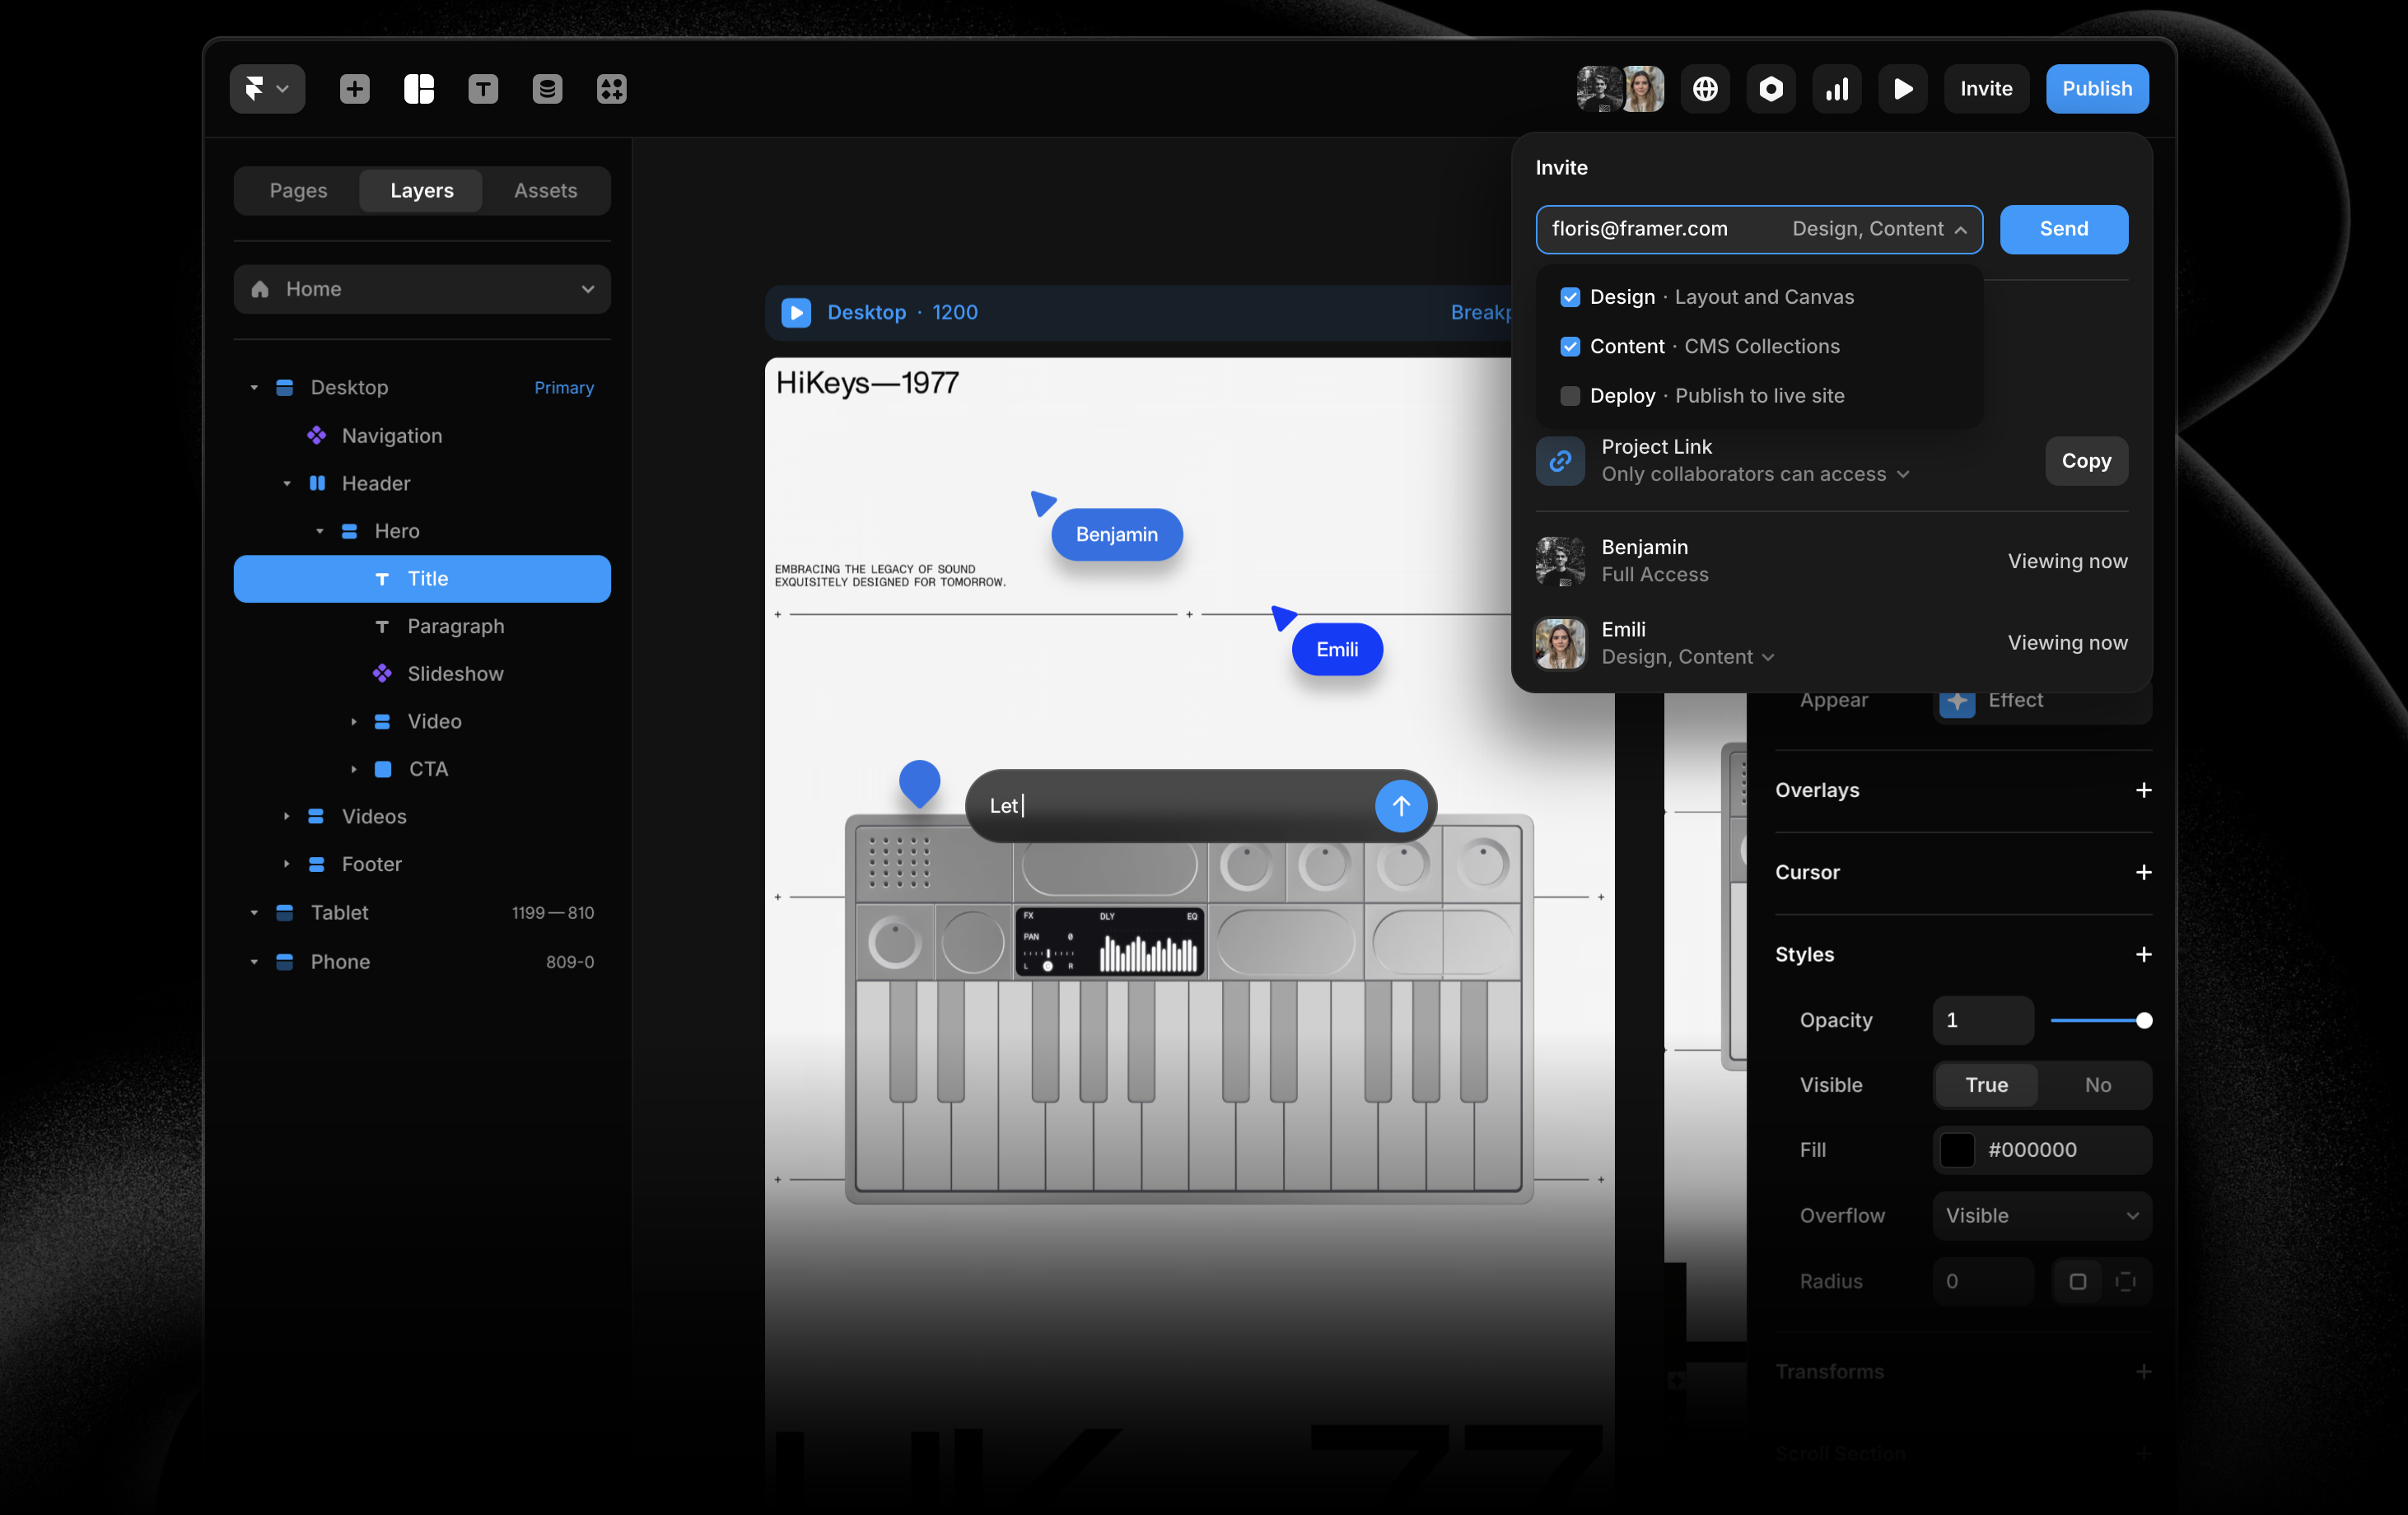The height and width of the screenshot is (1515, 2408).
Task: Uncheck the Design permission checkbox
Action: pyautogui.click(x=1570, y=297)
